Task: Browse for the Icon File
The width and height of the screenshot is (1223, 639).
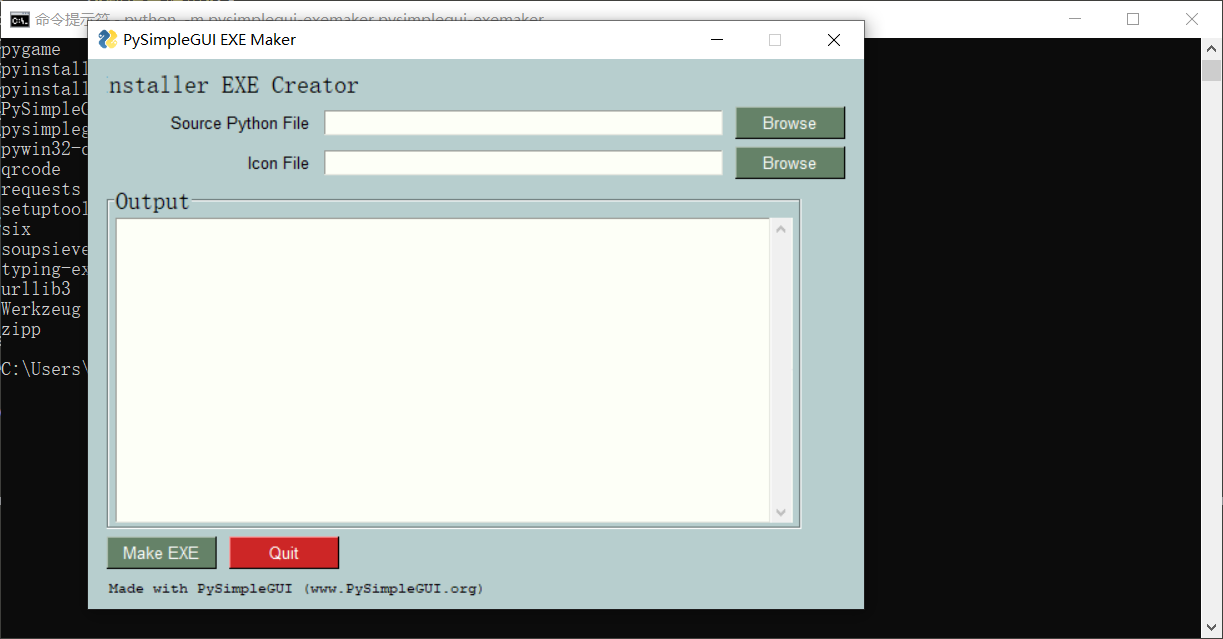Action: tap(790, 163)
